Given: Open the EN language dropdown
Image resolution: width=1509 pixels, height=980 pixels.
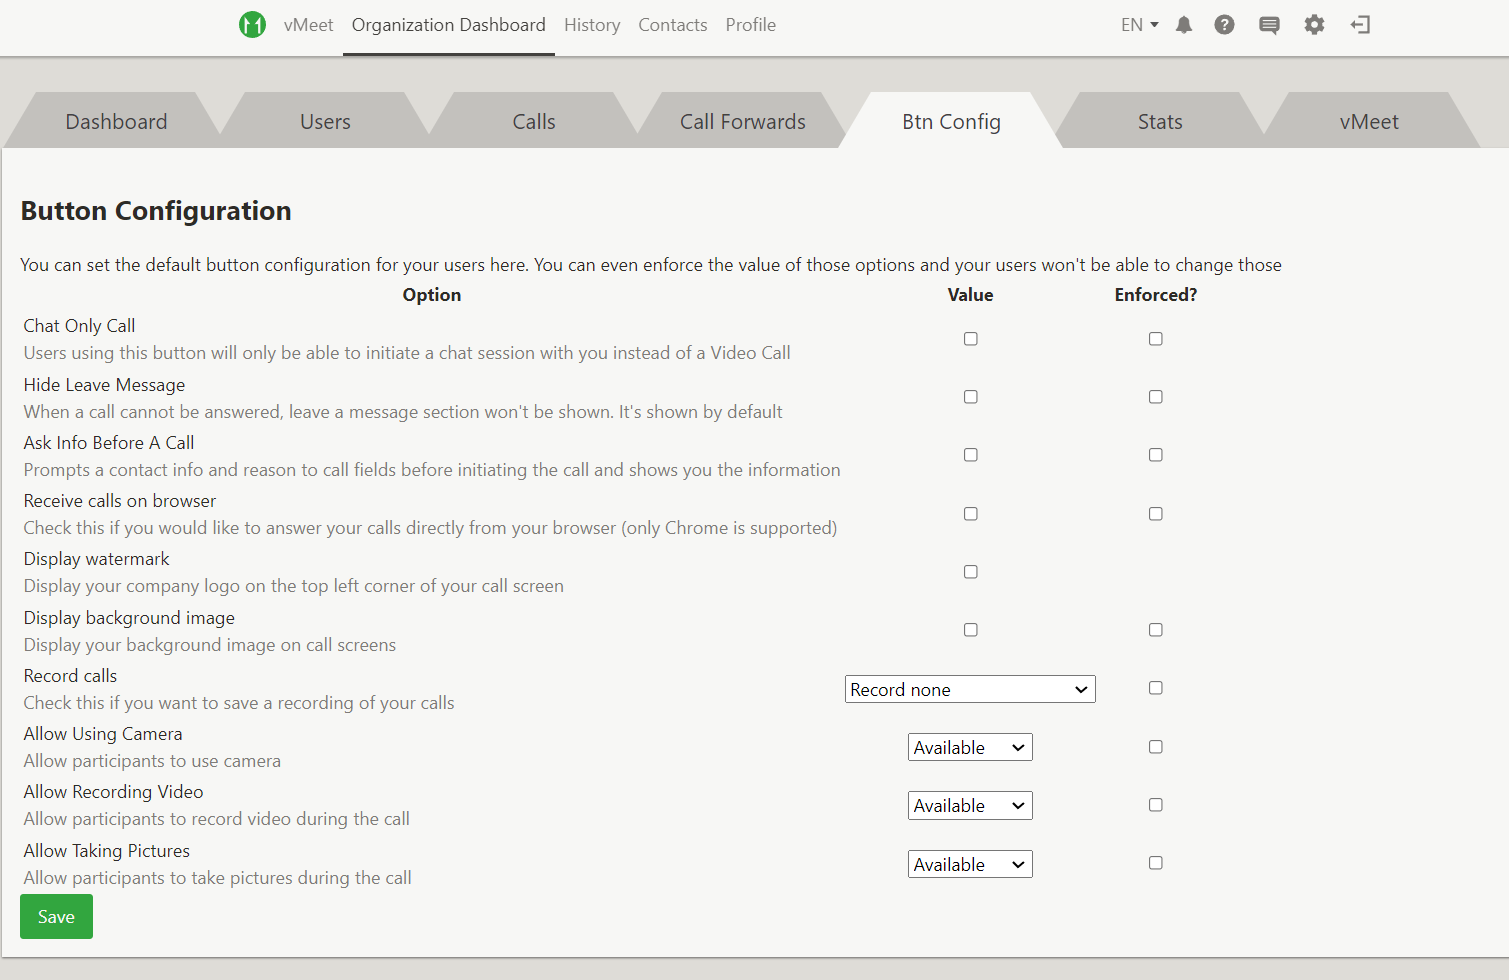Looking at the screenshot, I should click(x=1139, y=25).
